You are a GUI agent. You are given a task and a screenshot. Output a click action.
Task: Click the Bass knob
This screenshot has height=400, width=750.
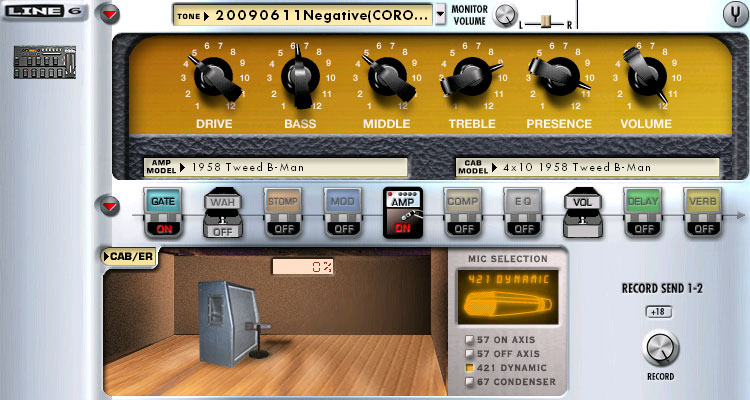(x=300, y=77)
